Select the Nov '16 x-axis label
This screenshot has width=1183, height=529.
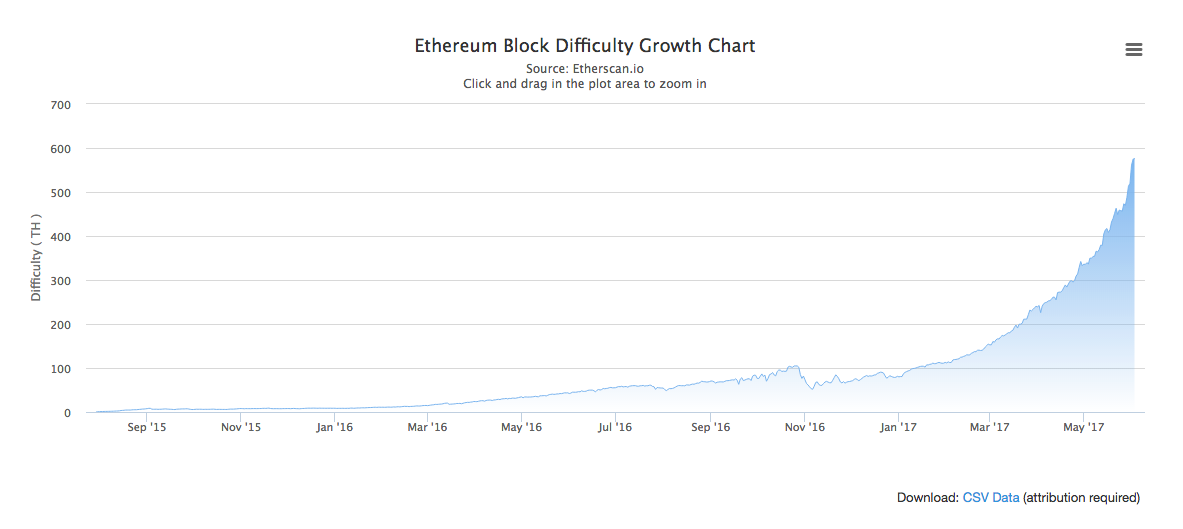click(x=804, y=428)
